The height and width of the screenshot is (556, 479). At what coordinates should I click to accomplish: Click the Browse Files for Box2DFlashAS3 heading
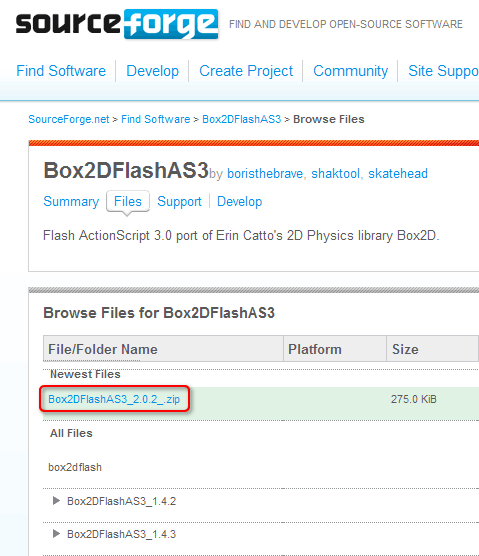pos(159,313)
